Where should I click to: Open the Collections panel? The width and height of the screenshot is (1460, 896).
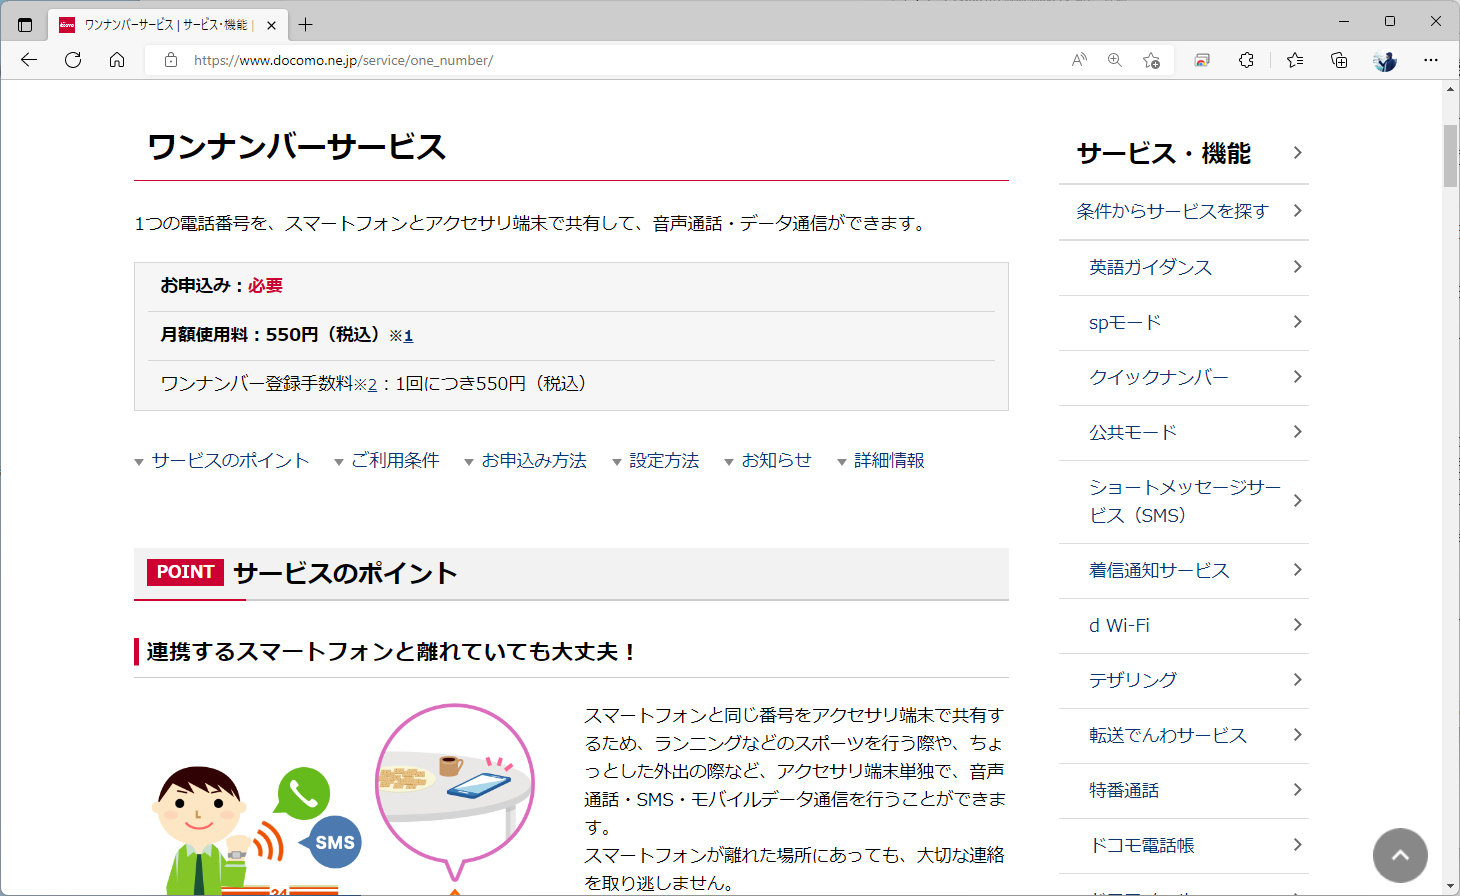[1339, 60]
